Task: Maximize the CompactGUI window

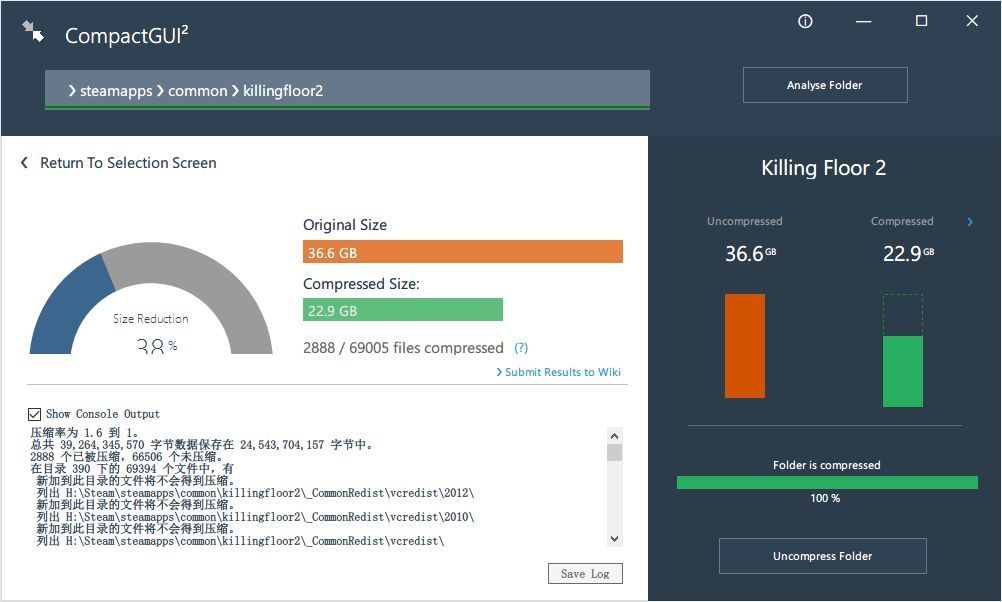Action: [x=921, y=21]
